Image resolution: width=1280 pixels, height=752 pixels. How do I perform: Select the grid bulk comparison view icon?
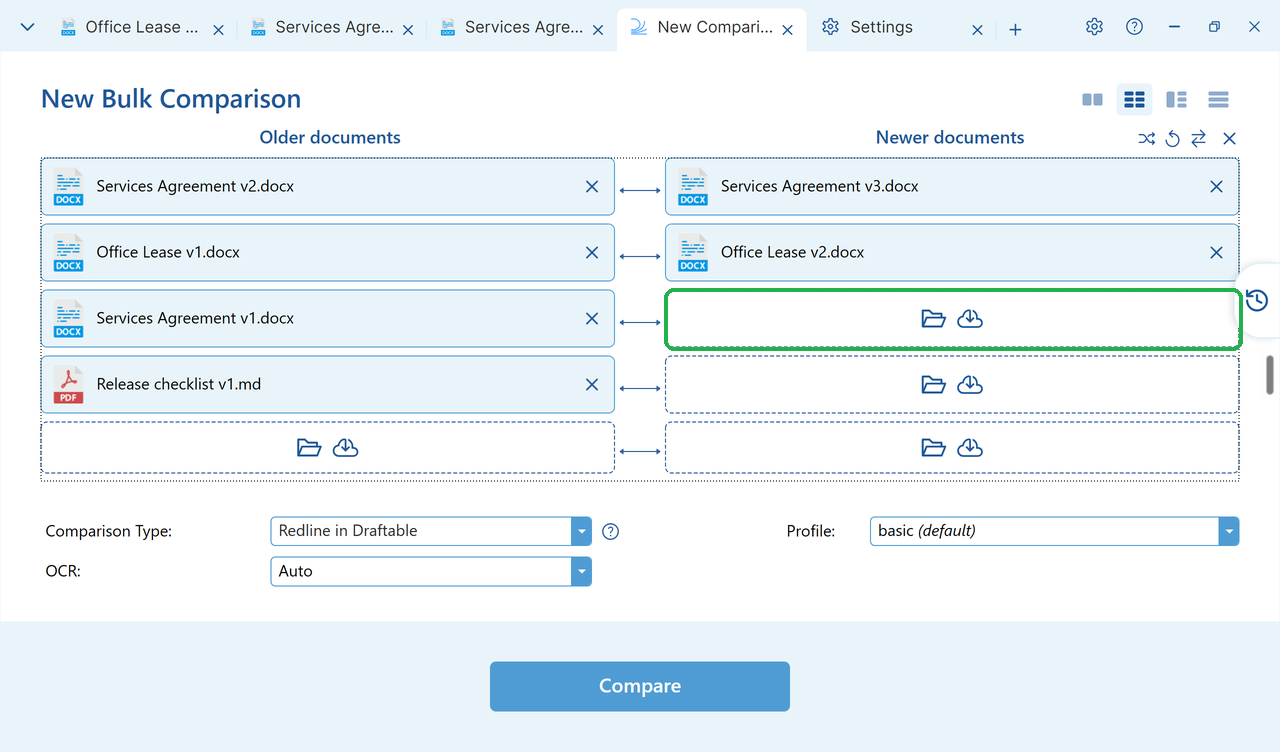click(x=1134, y=100)
